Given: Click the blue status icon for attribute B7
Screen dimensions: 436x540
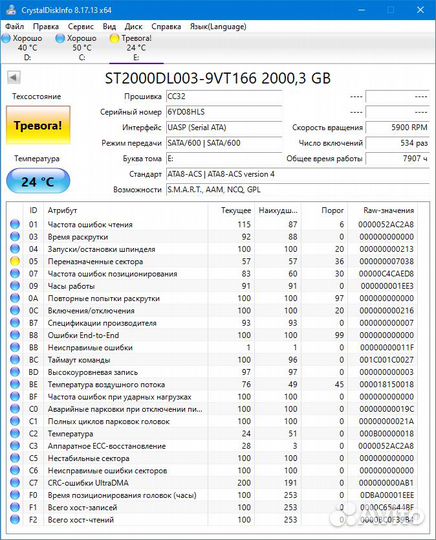Looking at the screenshot, I should point(15,323).
